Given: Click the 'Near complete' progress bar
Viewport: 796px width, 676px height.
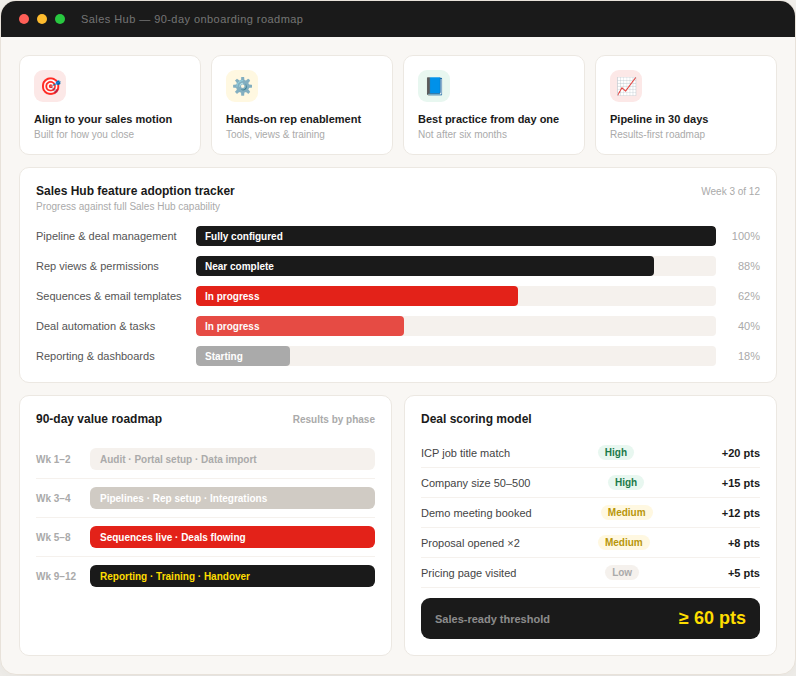Looking at the screenshot, I should click(425, 266).
